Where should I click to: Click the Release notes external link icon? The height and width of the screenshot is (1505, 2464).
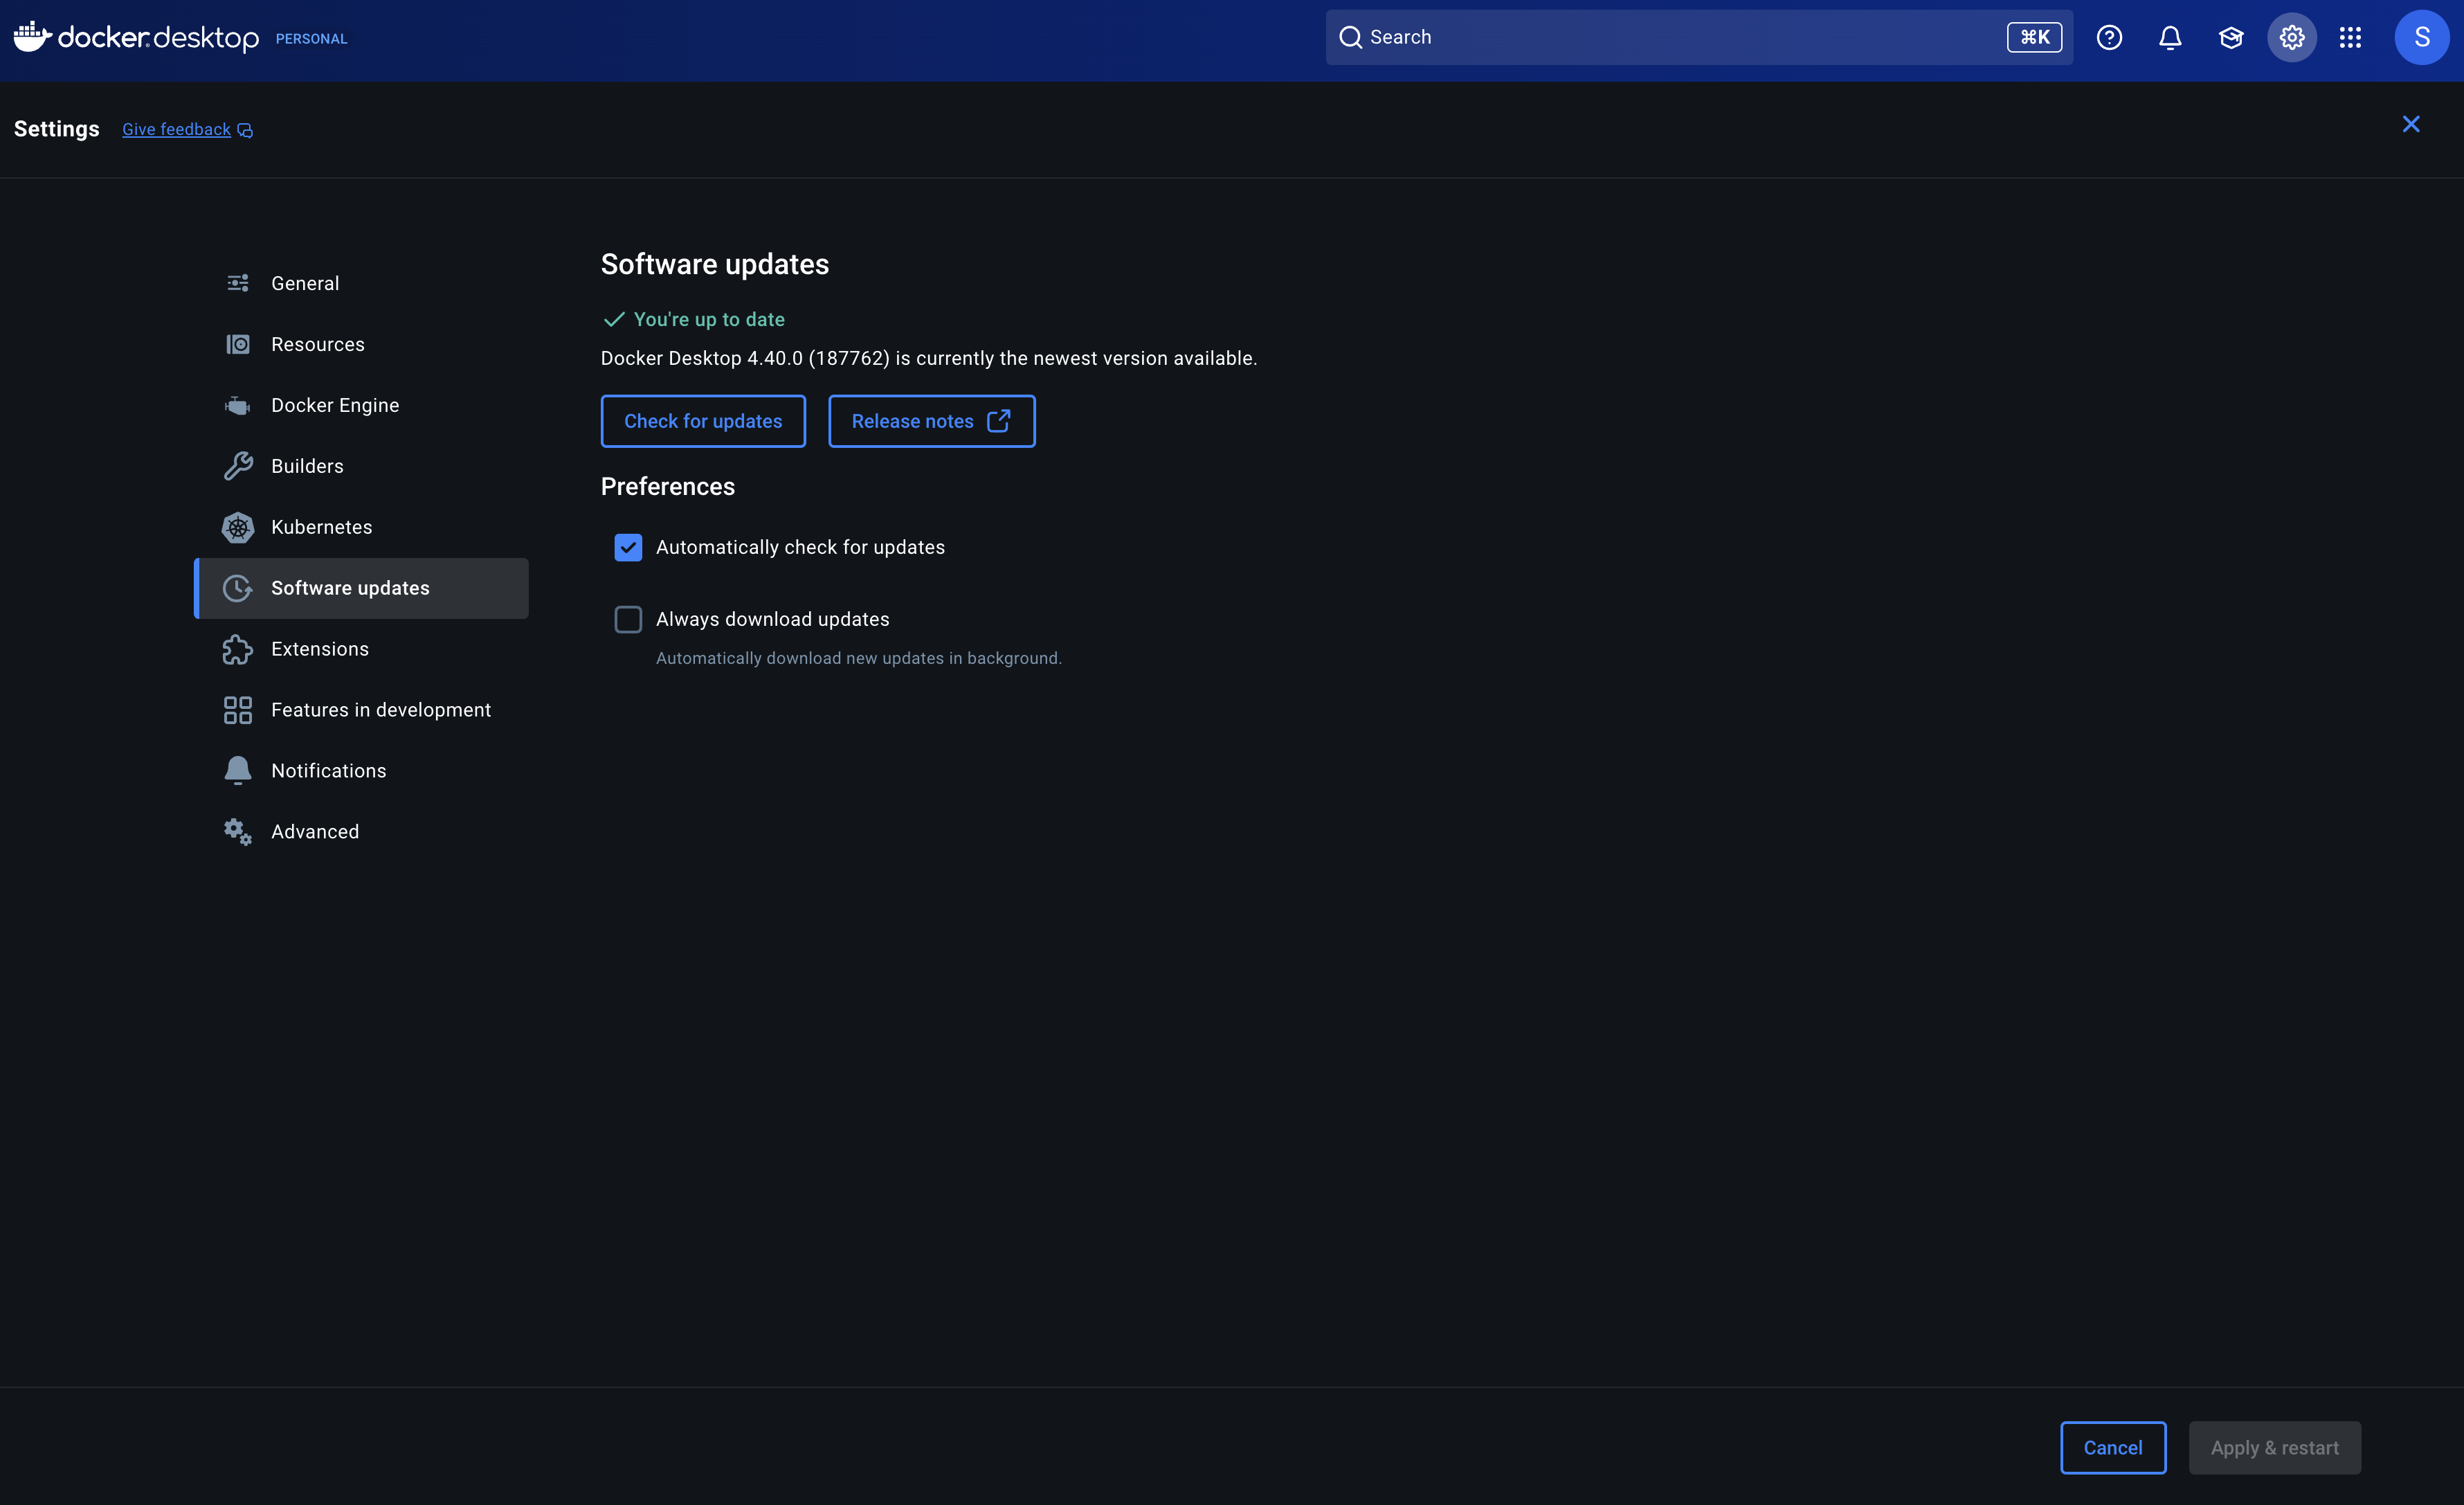(x=998, y=421)
